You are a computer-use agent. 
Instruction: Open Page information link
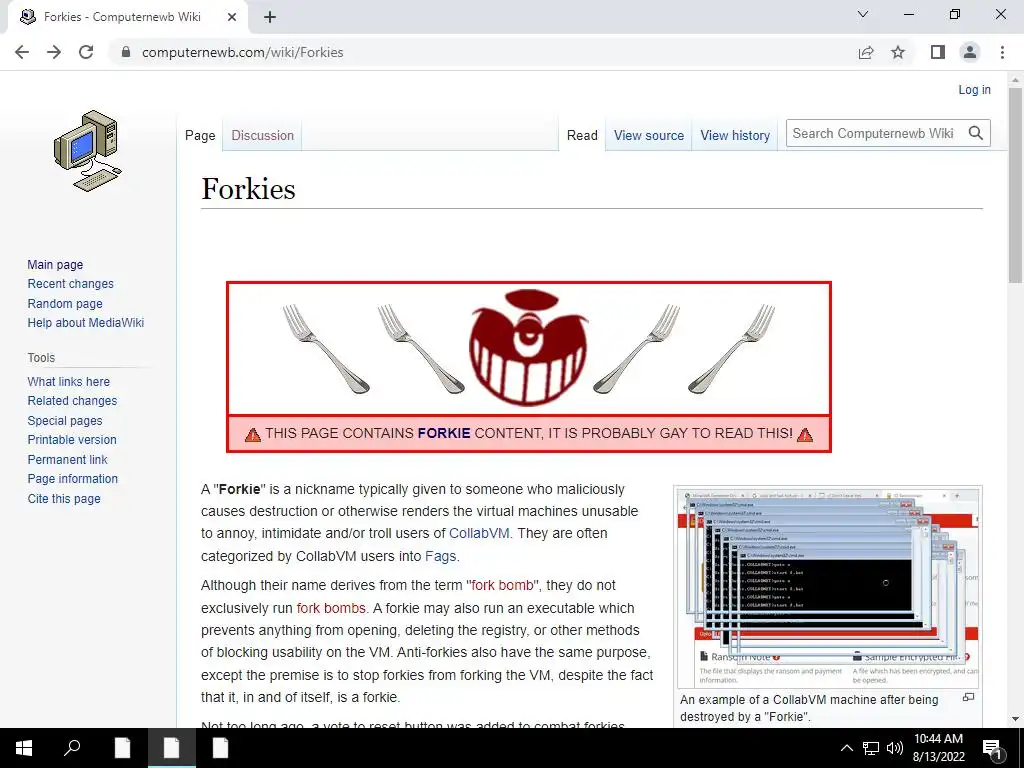coord(72,479)
